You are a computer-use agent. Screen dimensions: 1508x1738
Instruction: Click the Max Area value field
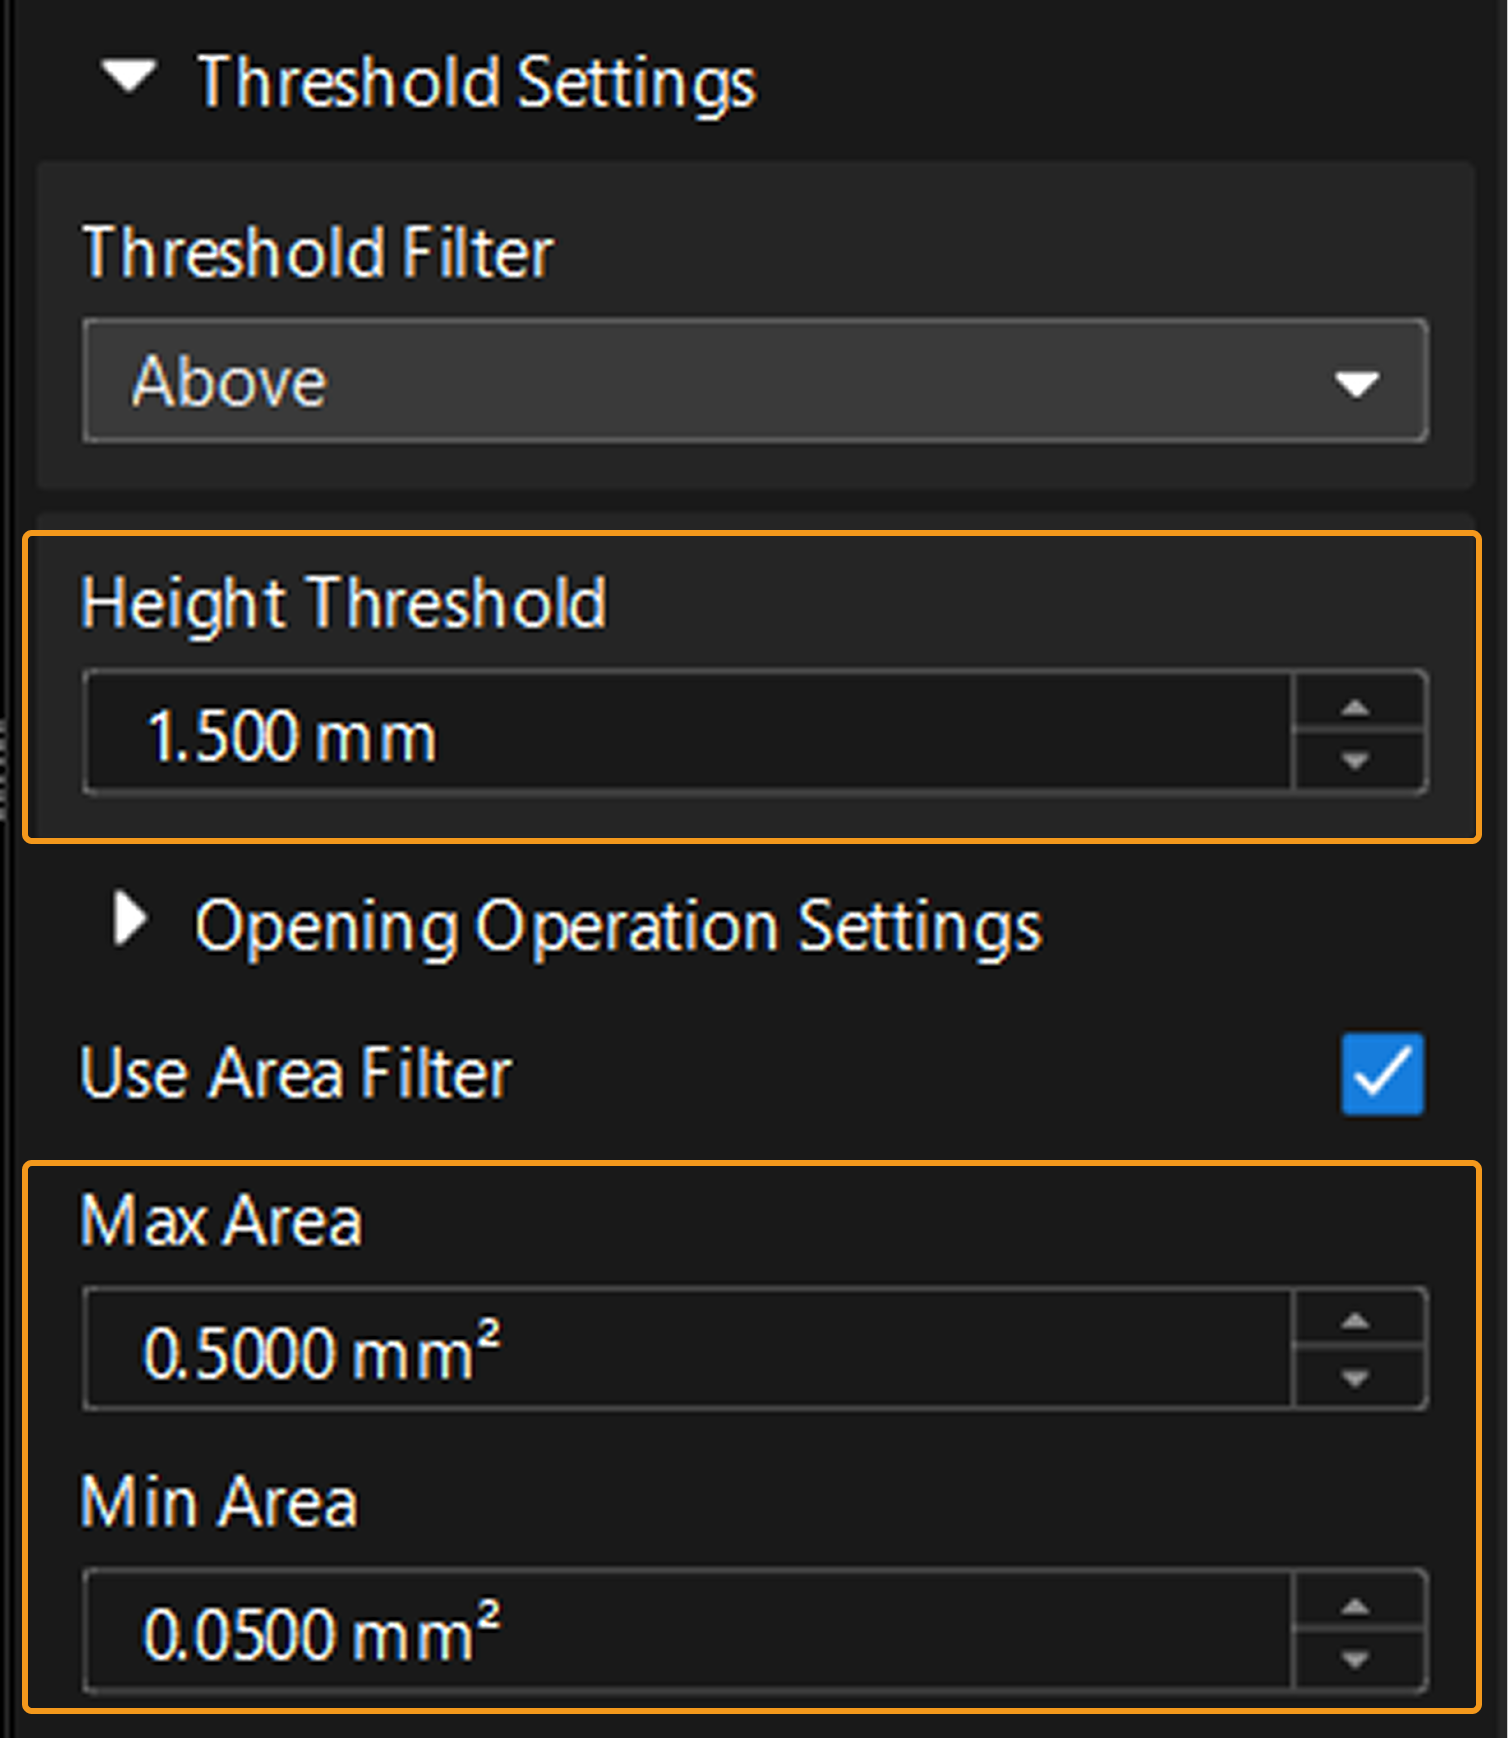(x=688, y=1351)
